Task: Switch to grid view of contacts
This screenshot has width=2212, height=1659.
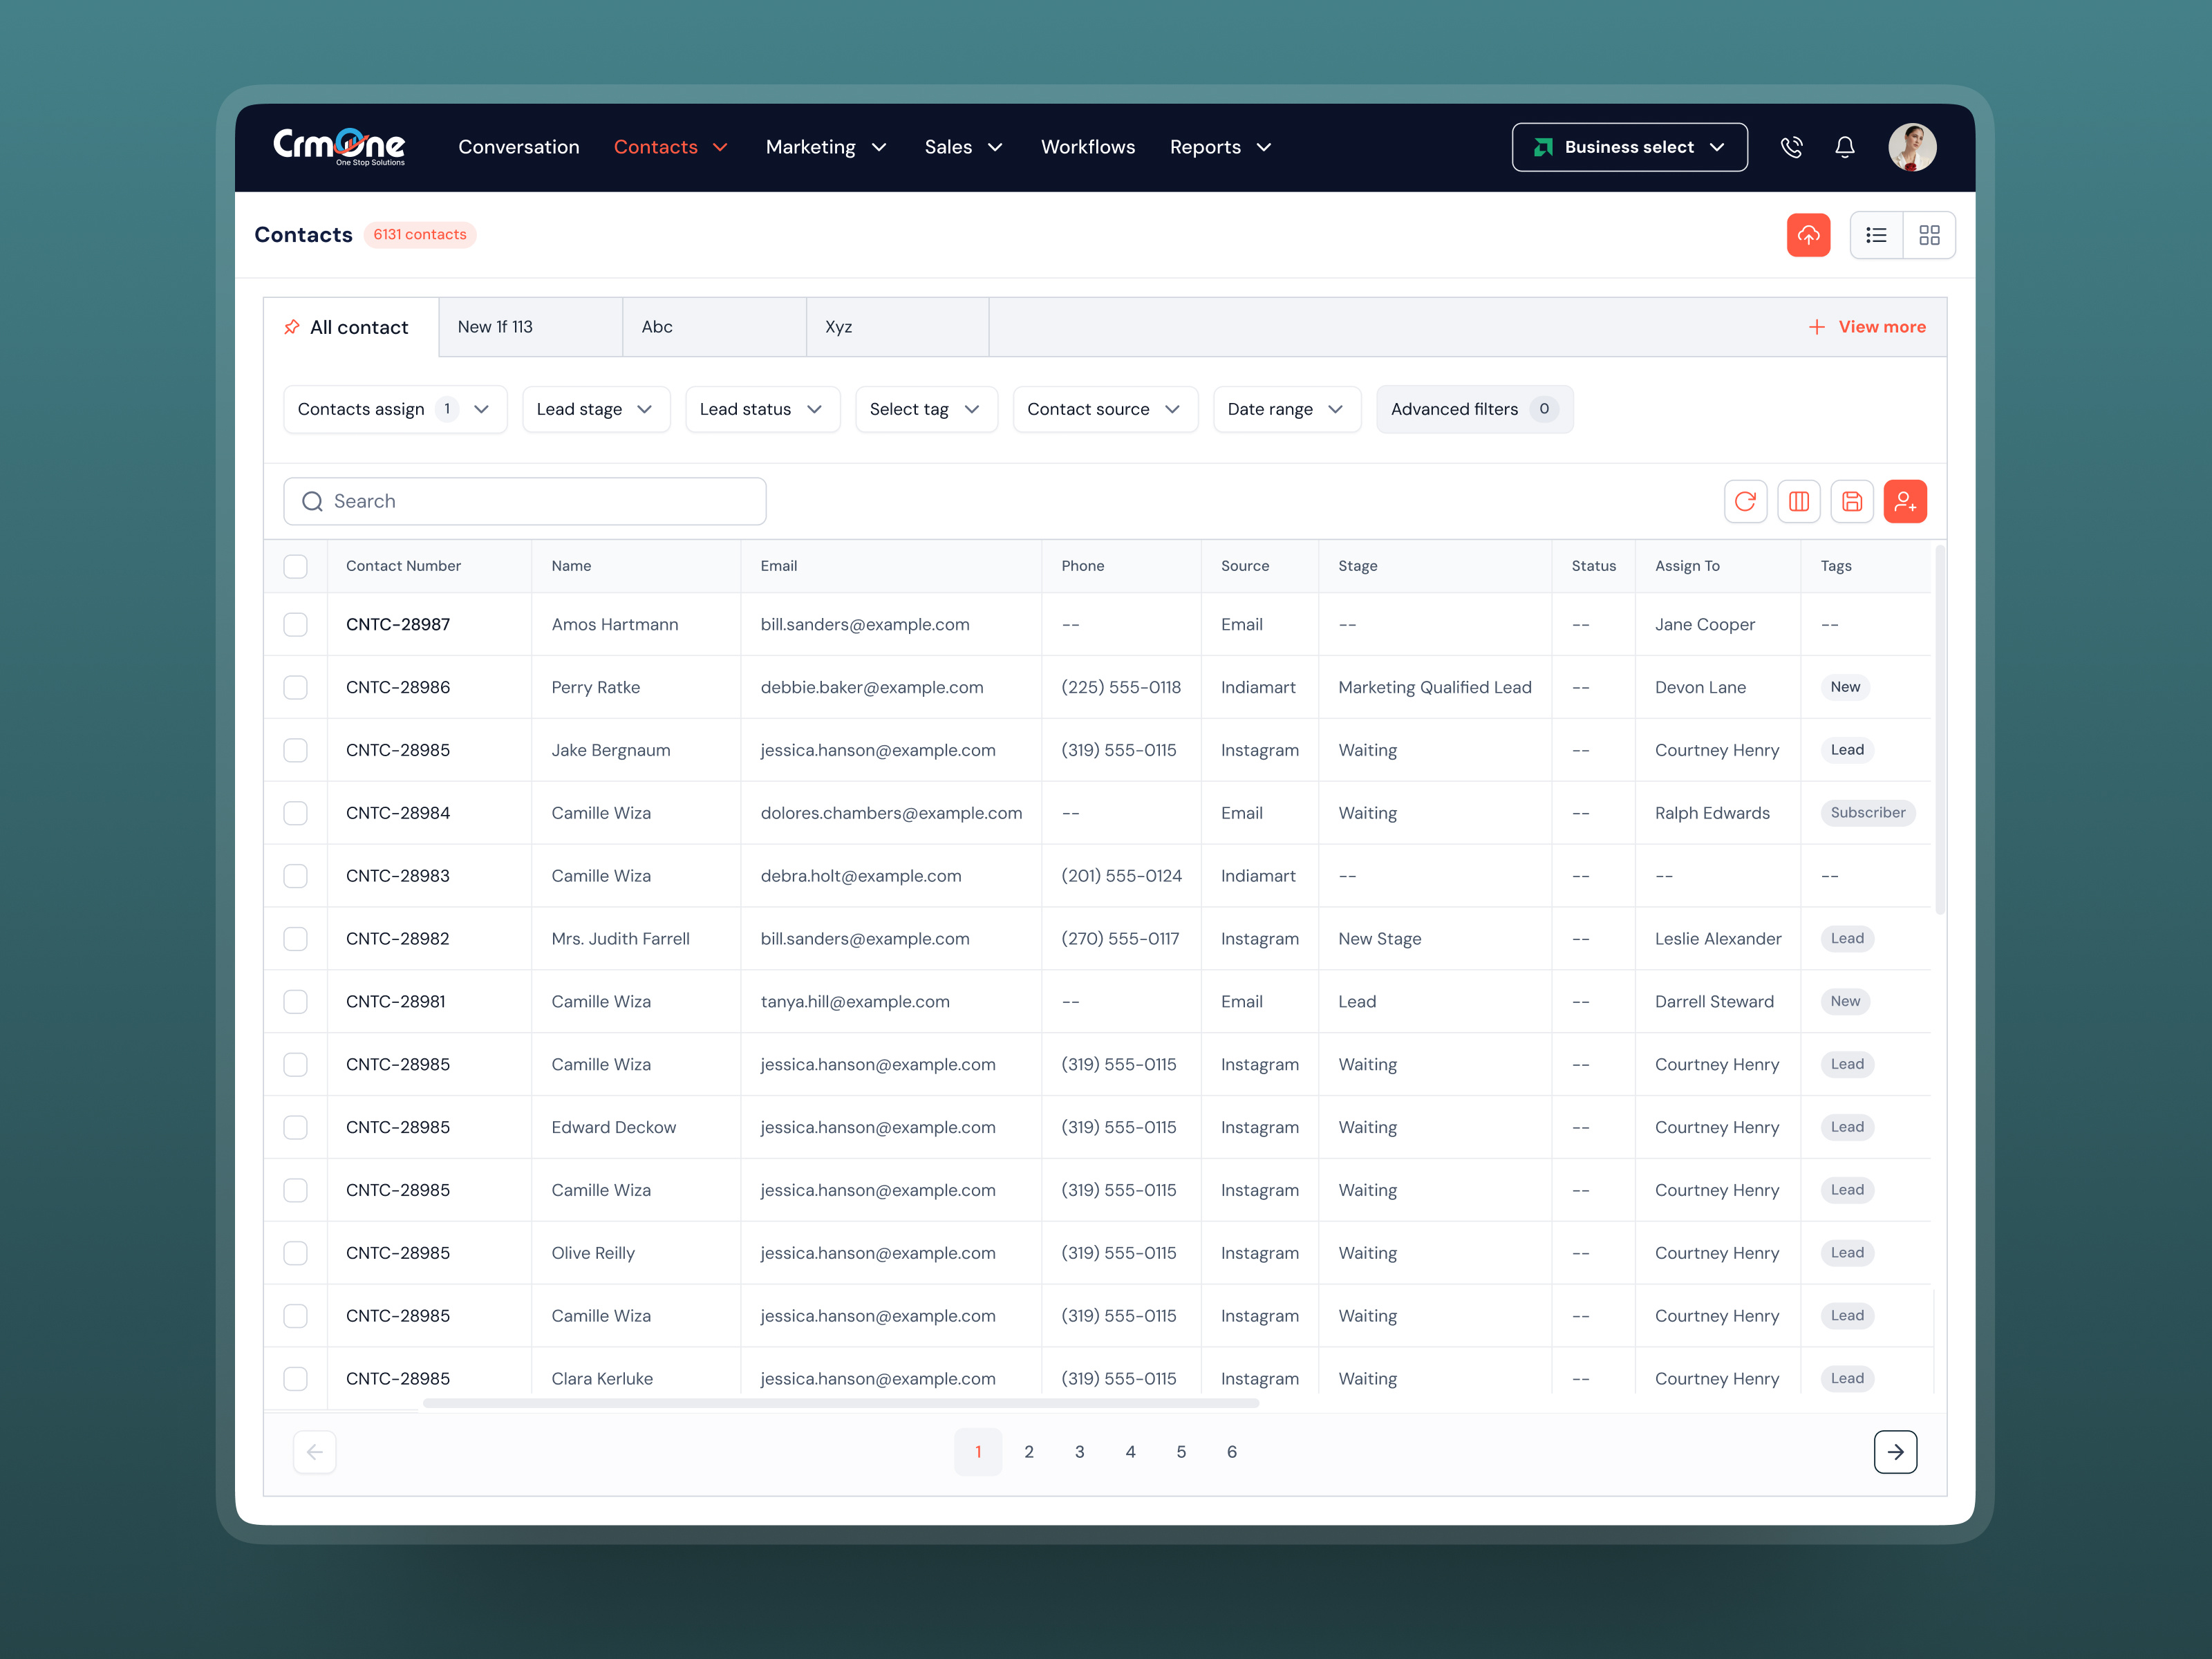Action: pos(1930,235)
